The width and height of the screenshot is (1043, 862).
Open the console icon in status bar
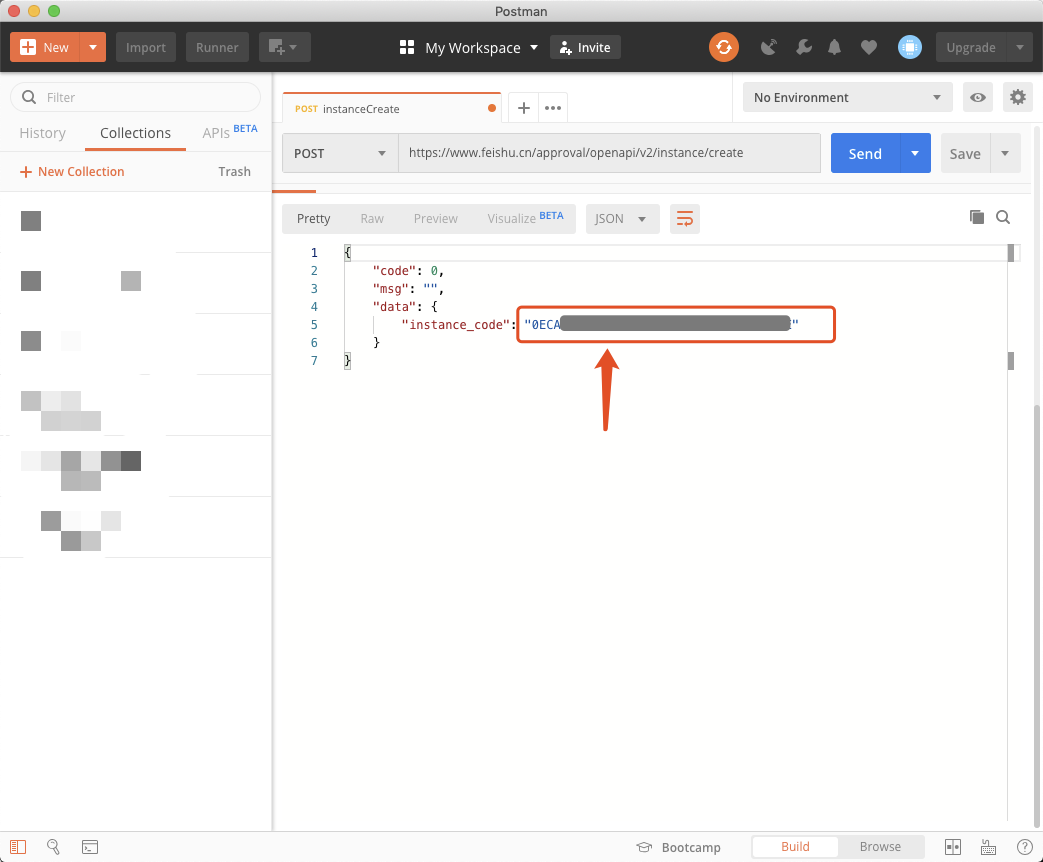(x=90, y=847)
